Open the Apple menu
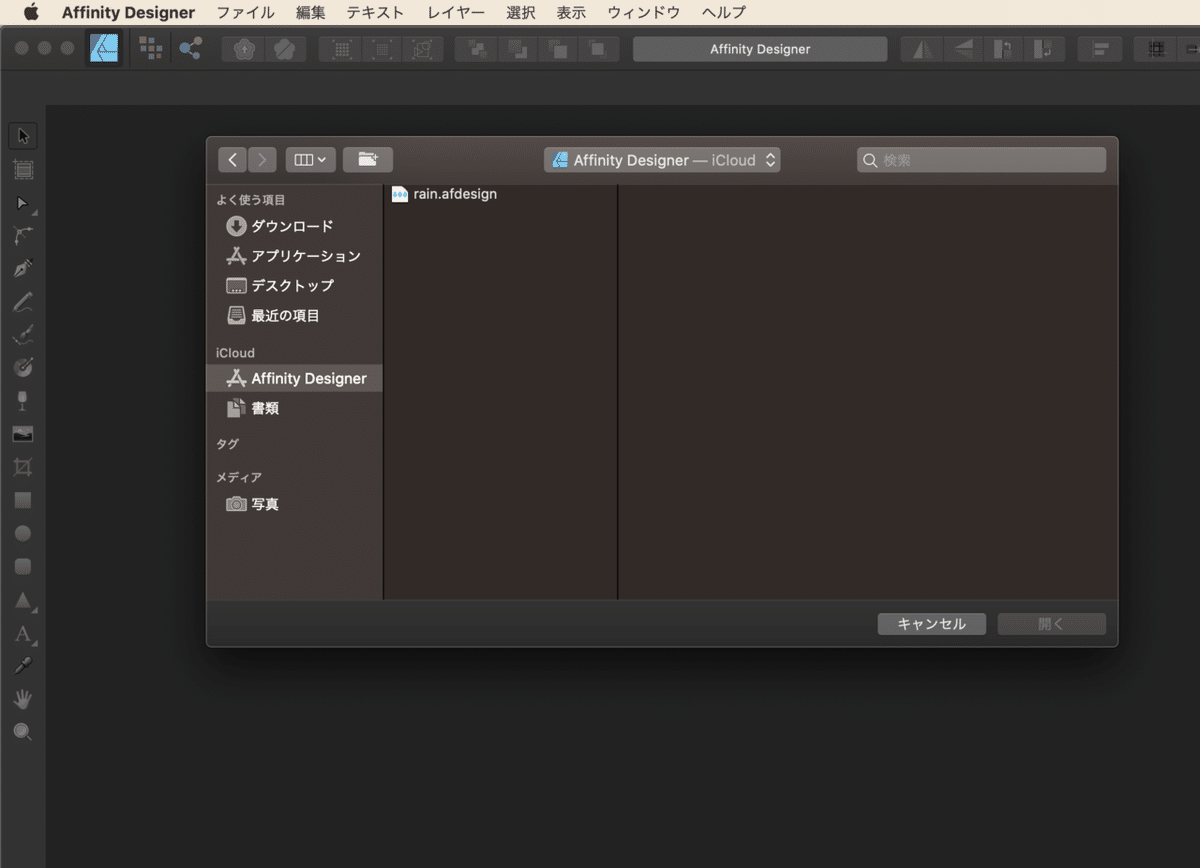 pyautogui.click(x=30, y=12)
